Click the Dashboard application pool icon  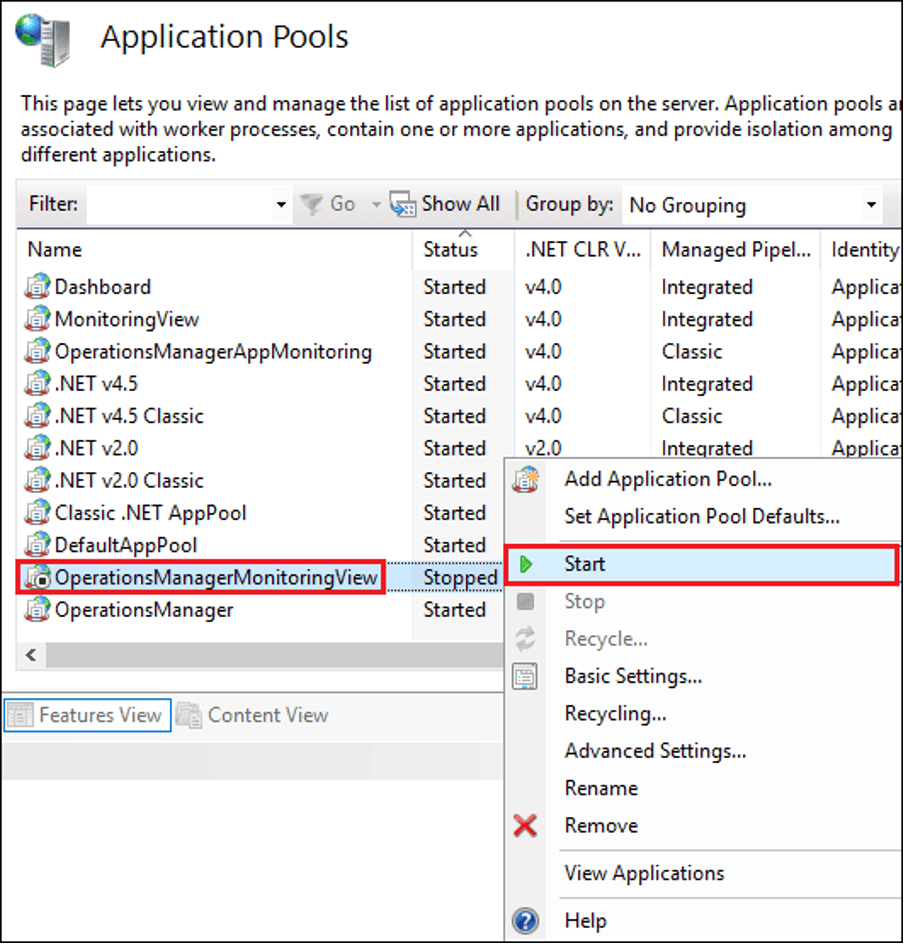coord(37,288)
